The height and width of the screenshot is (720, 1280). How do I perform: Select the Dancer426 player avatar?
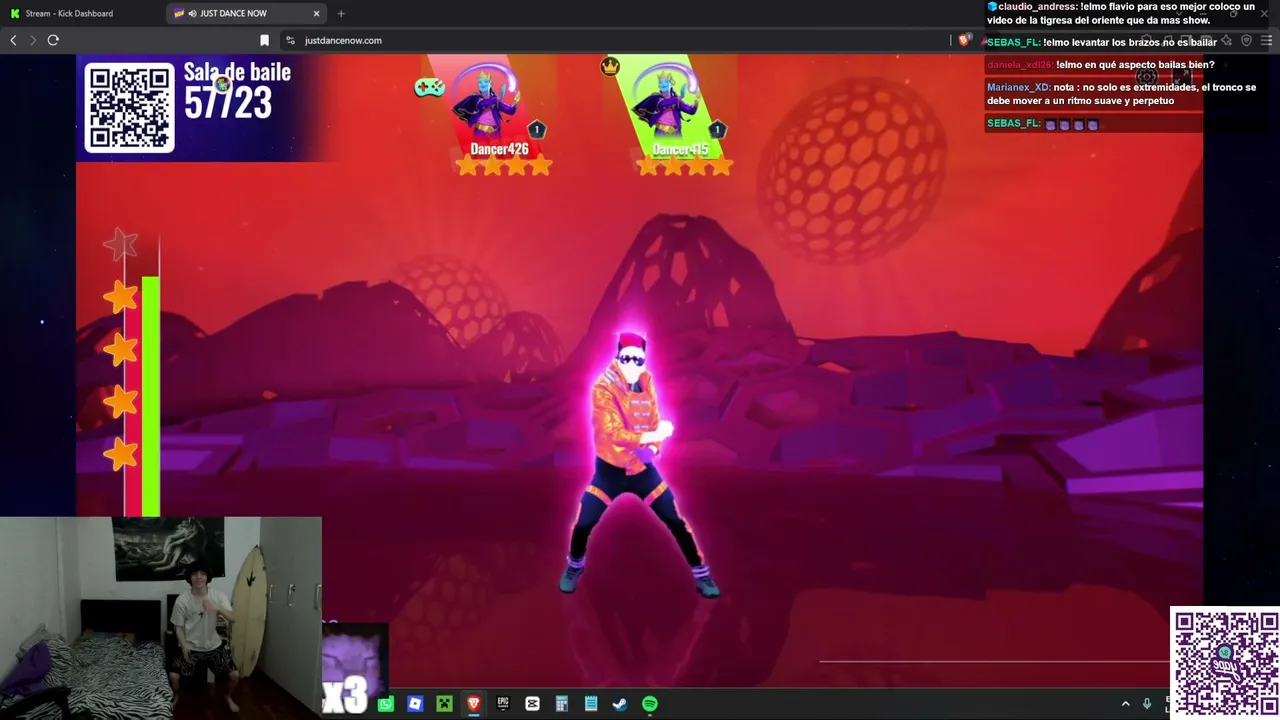click(487, 100)
